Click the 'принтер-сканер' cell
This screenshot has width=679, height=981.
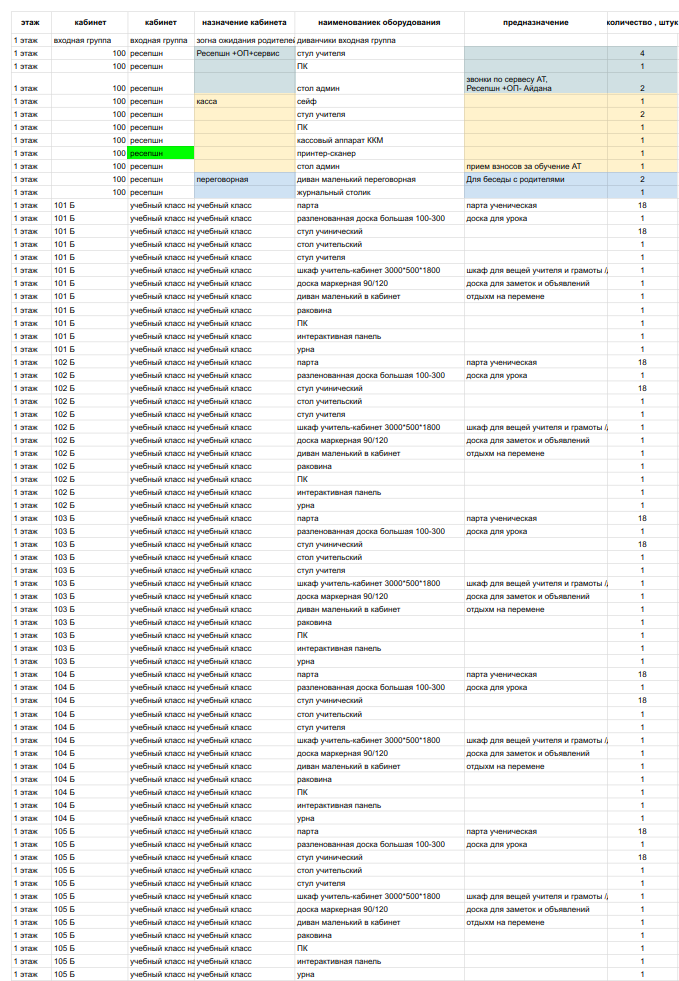point(379,153)
